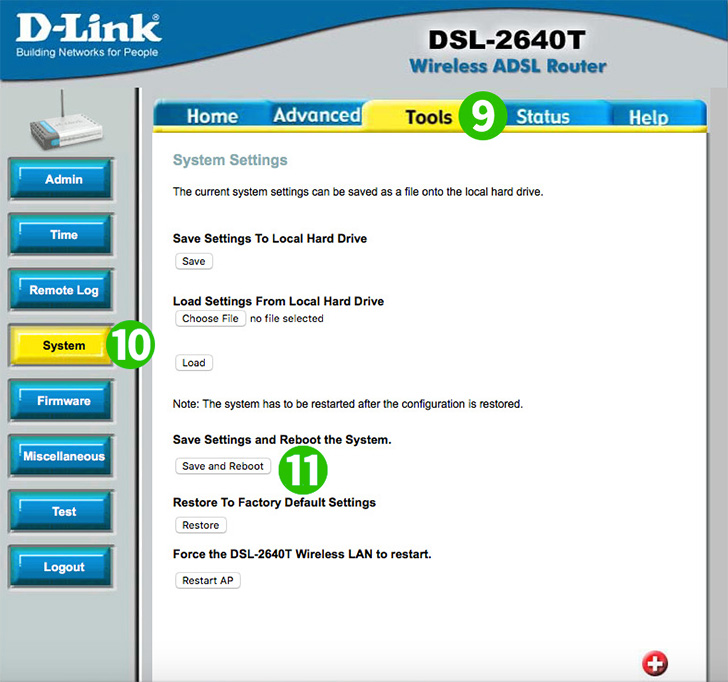Open the Time settings page
This screenshot has width=728, height=682.
[61, 234]
